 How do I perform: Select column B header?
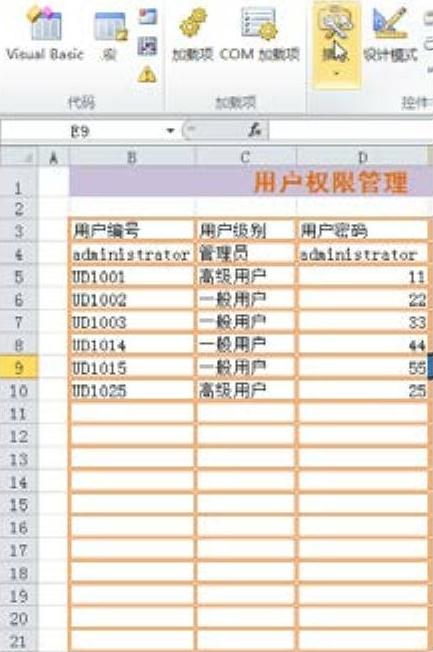coord(132,158)
